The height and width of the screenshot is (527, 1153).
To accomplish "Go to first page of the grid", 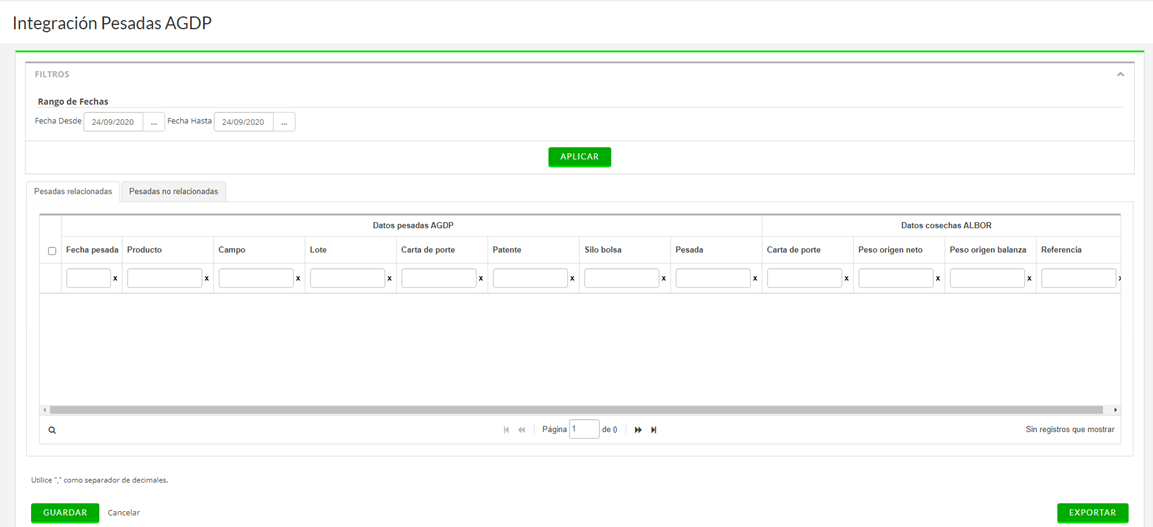I will point(506,430).
